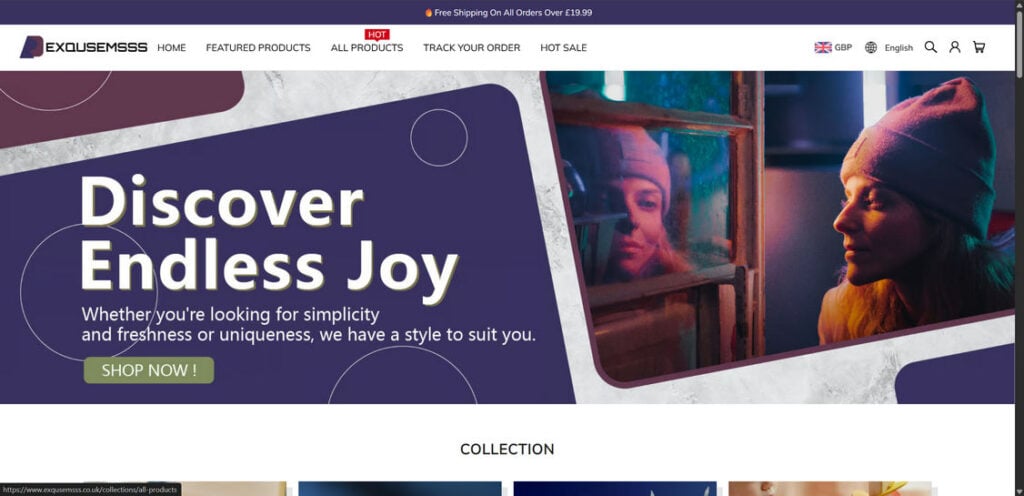The width and height of the screenshot is (1024, 496).
Task: Click the fire icon in shipping banner
Action: coord(428,12)
